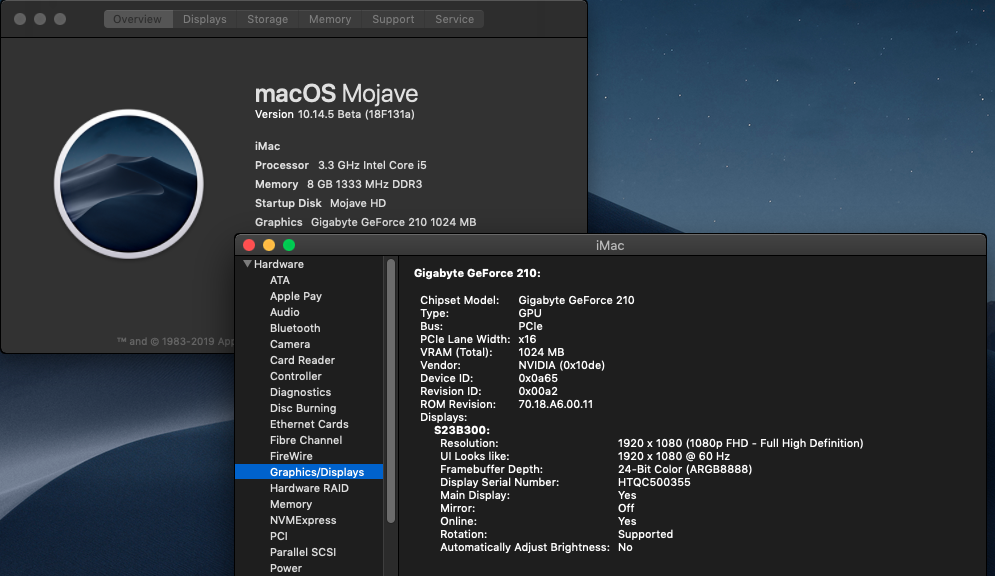
Task: Open the Service tab
Action: point(454,19)
